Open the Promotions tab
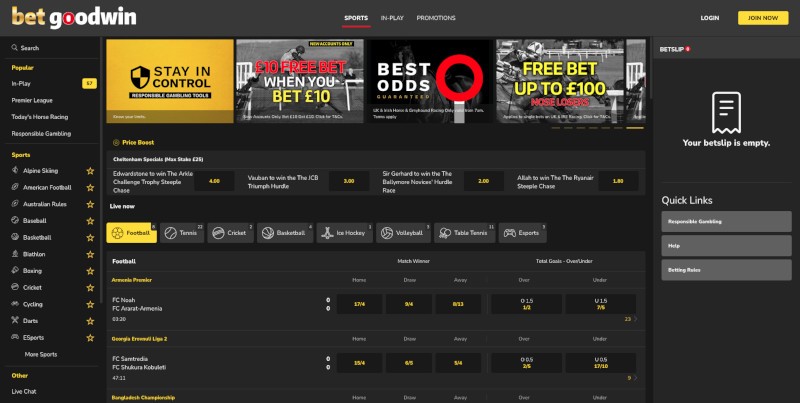The image size is (800, 403). (x=436, y=18)
